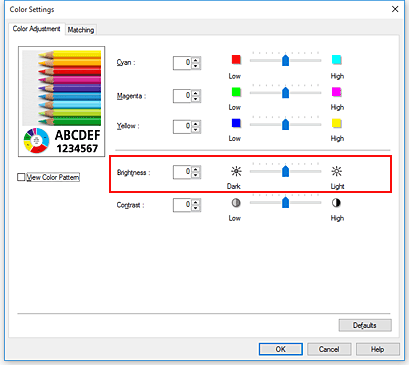Click the Defaults button
409x365 pixels.
[365, 325]
